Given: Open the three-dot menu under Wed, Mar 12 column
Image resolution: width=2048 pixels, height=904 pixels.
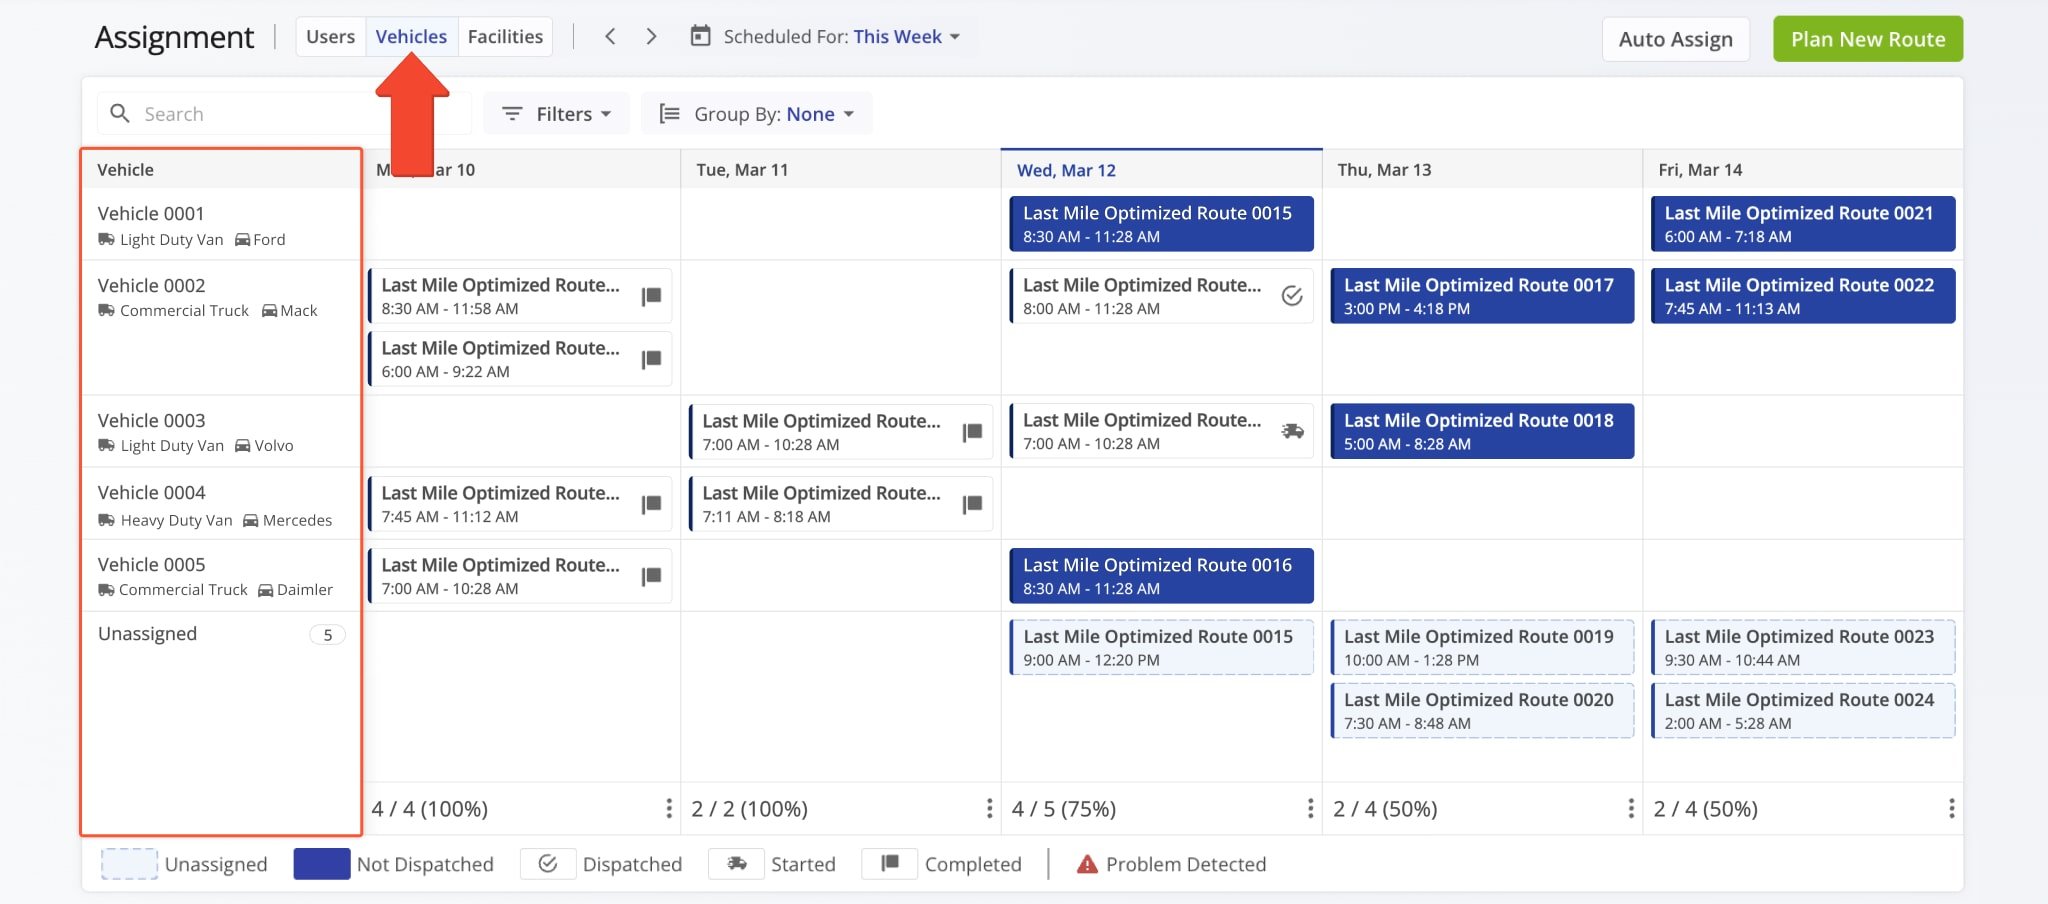Looking at the screenshot, I should click(1310, 808).
